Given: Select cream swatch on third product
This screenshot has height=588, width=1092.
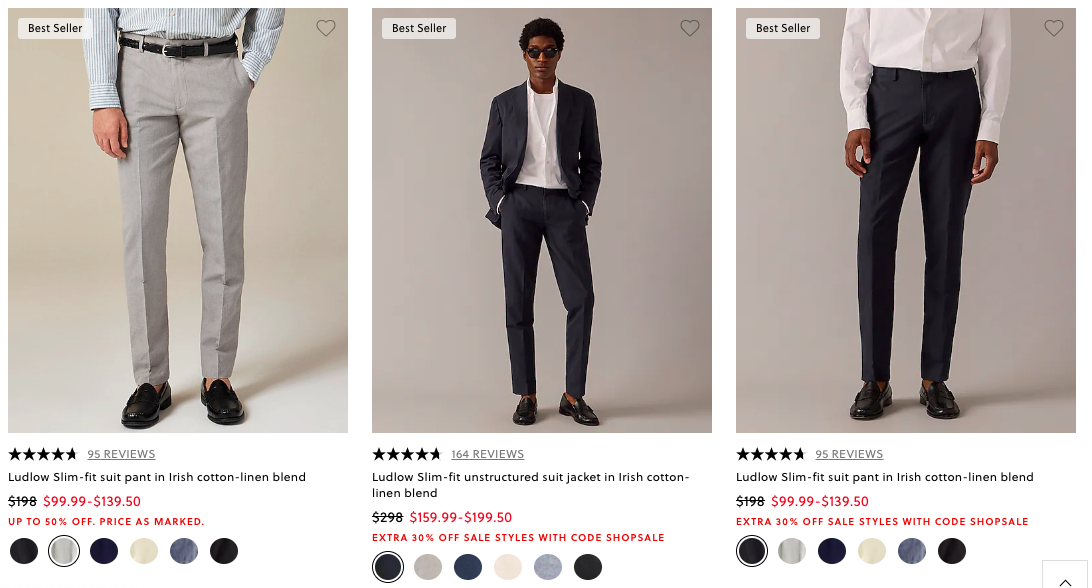Looking at the screenshot, I should point(872,551).
